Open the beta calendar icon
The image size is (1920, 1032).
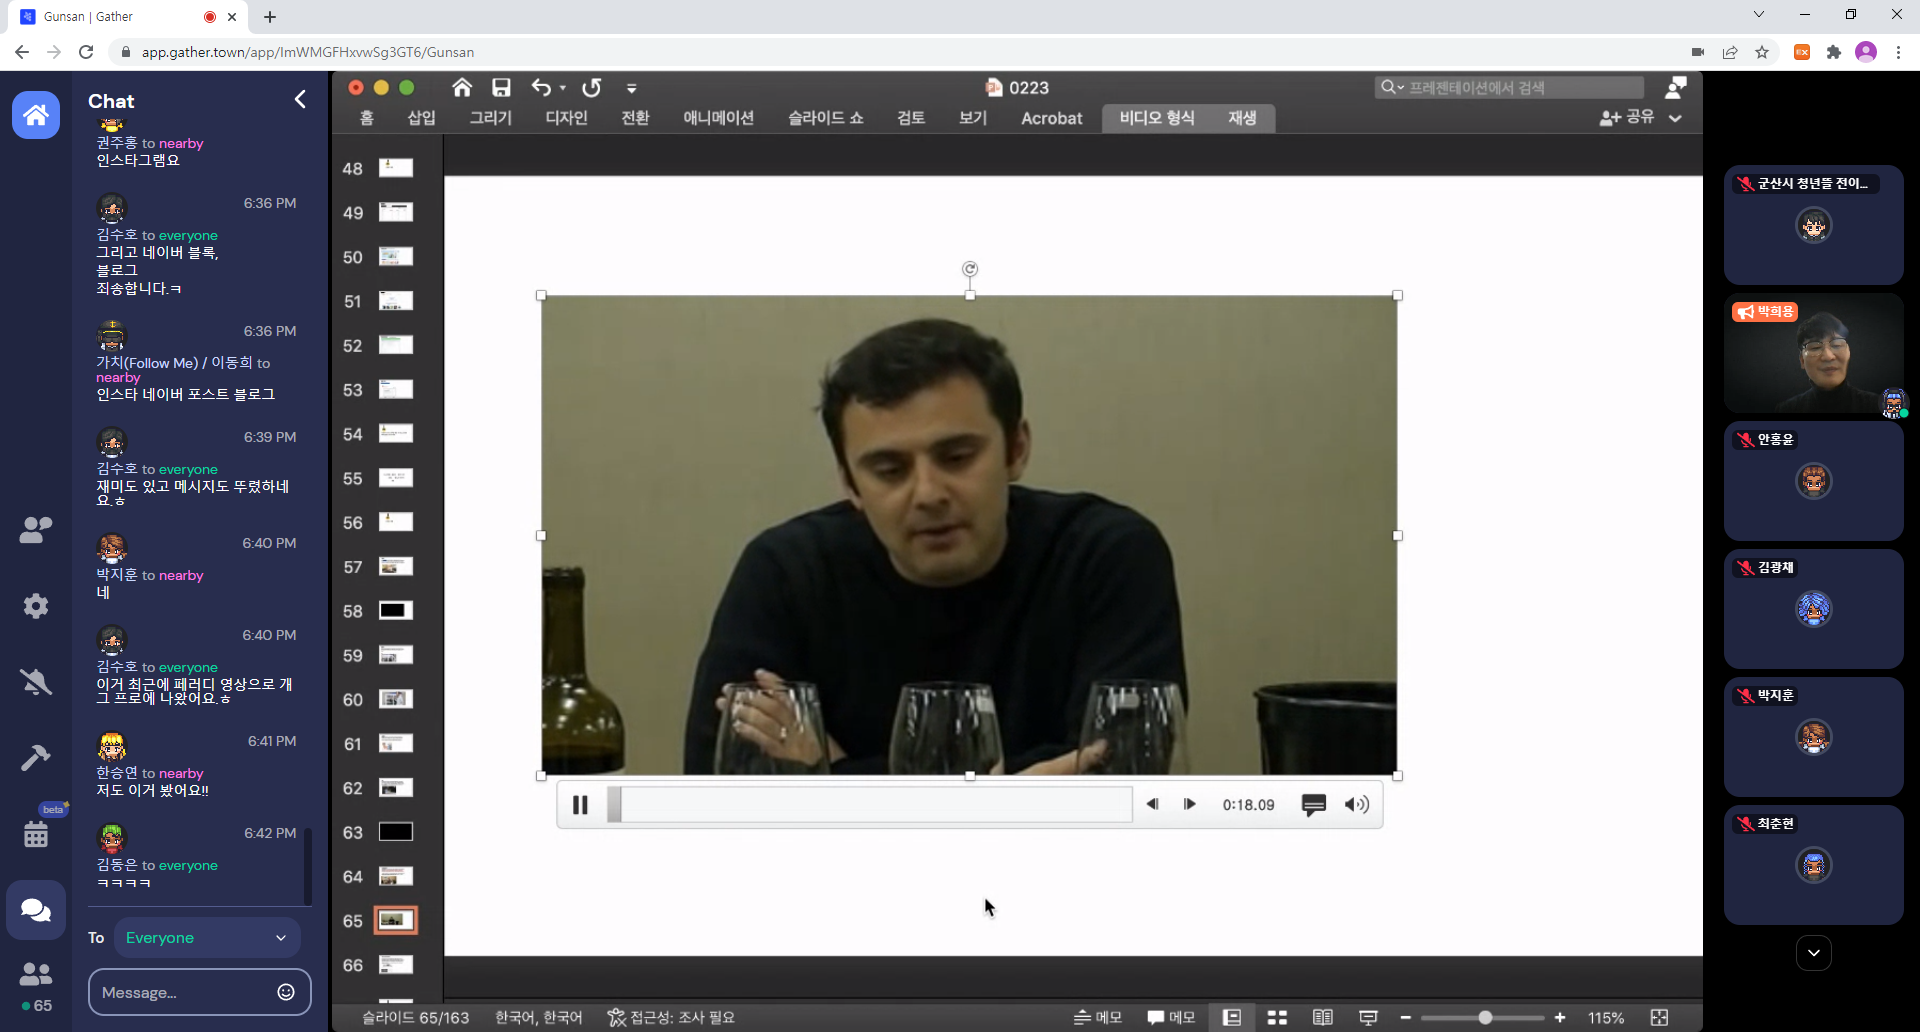(36, 833)
